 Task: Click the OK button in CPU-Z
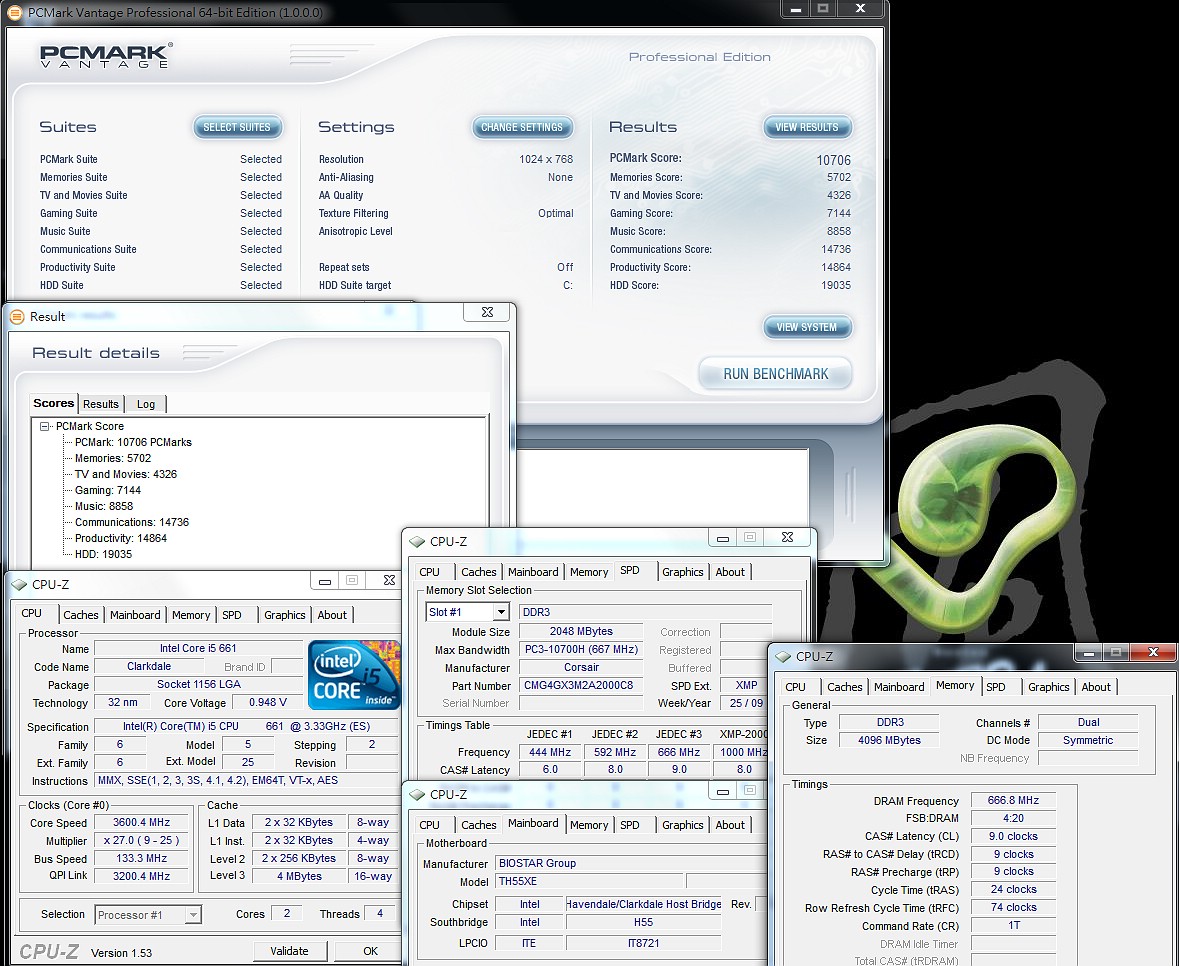coord(370,951)
